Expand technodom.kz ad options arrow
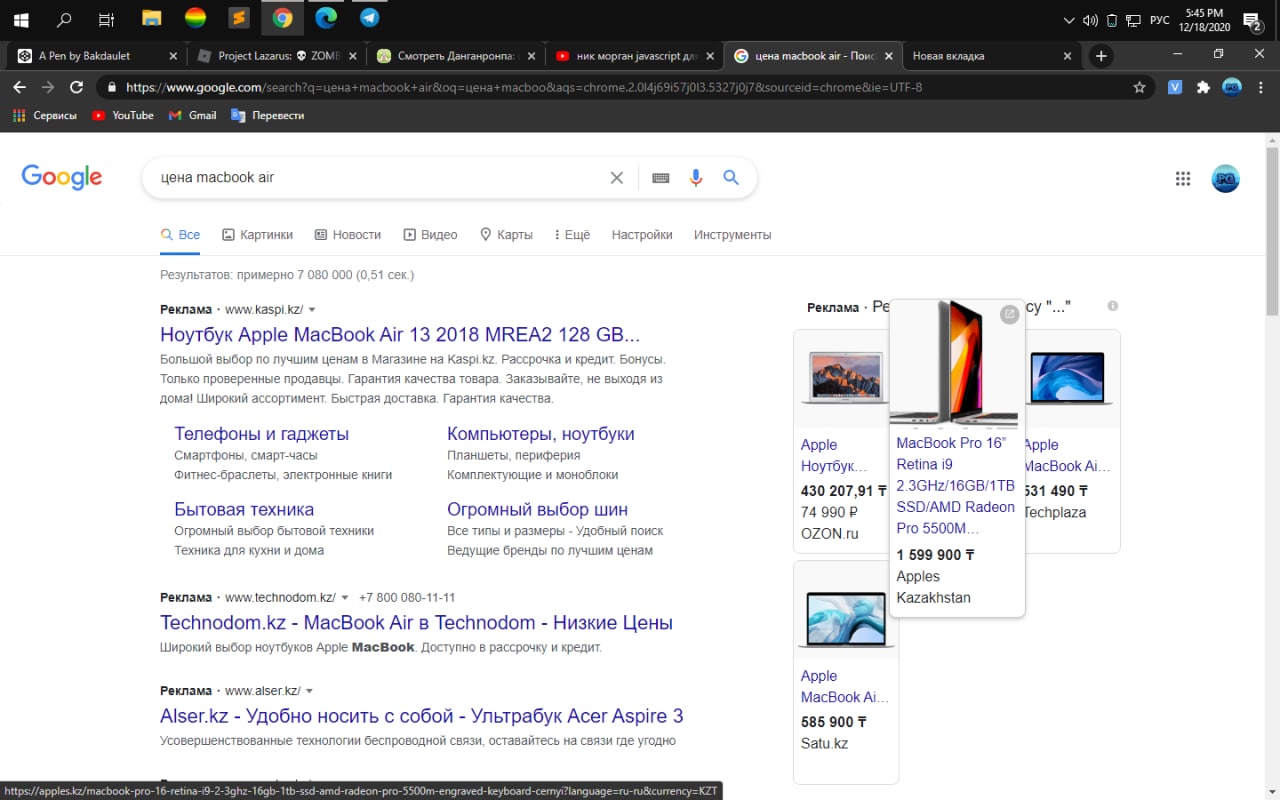Image resolution: width=1280 pixels, height=800 pixels. [344, 598]
